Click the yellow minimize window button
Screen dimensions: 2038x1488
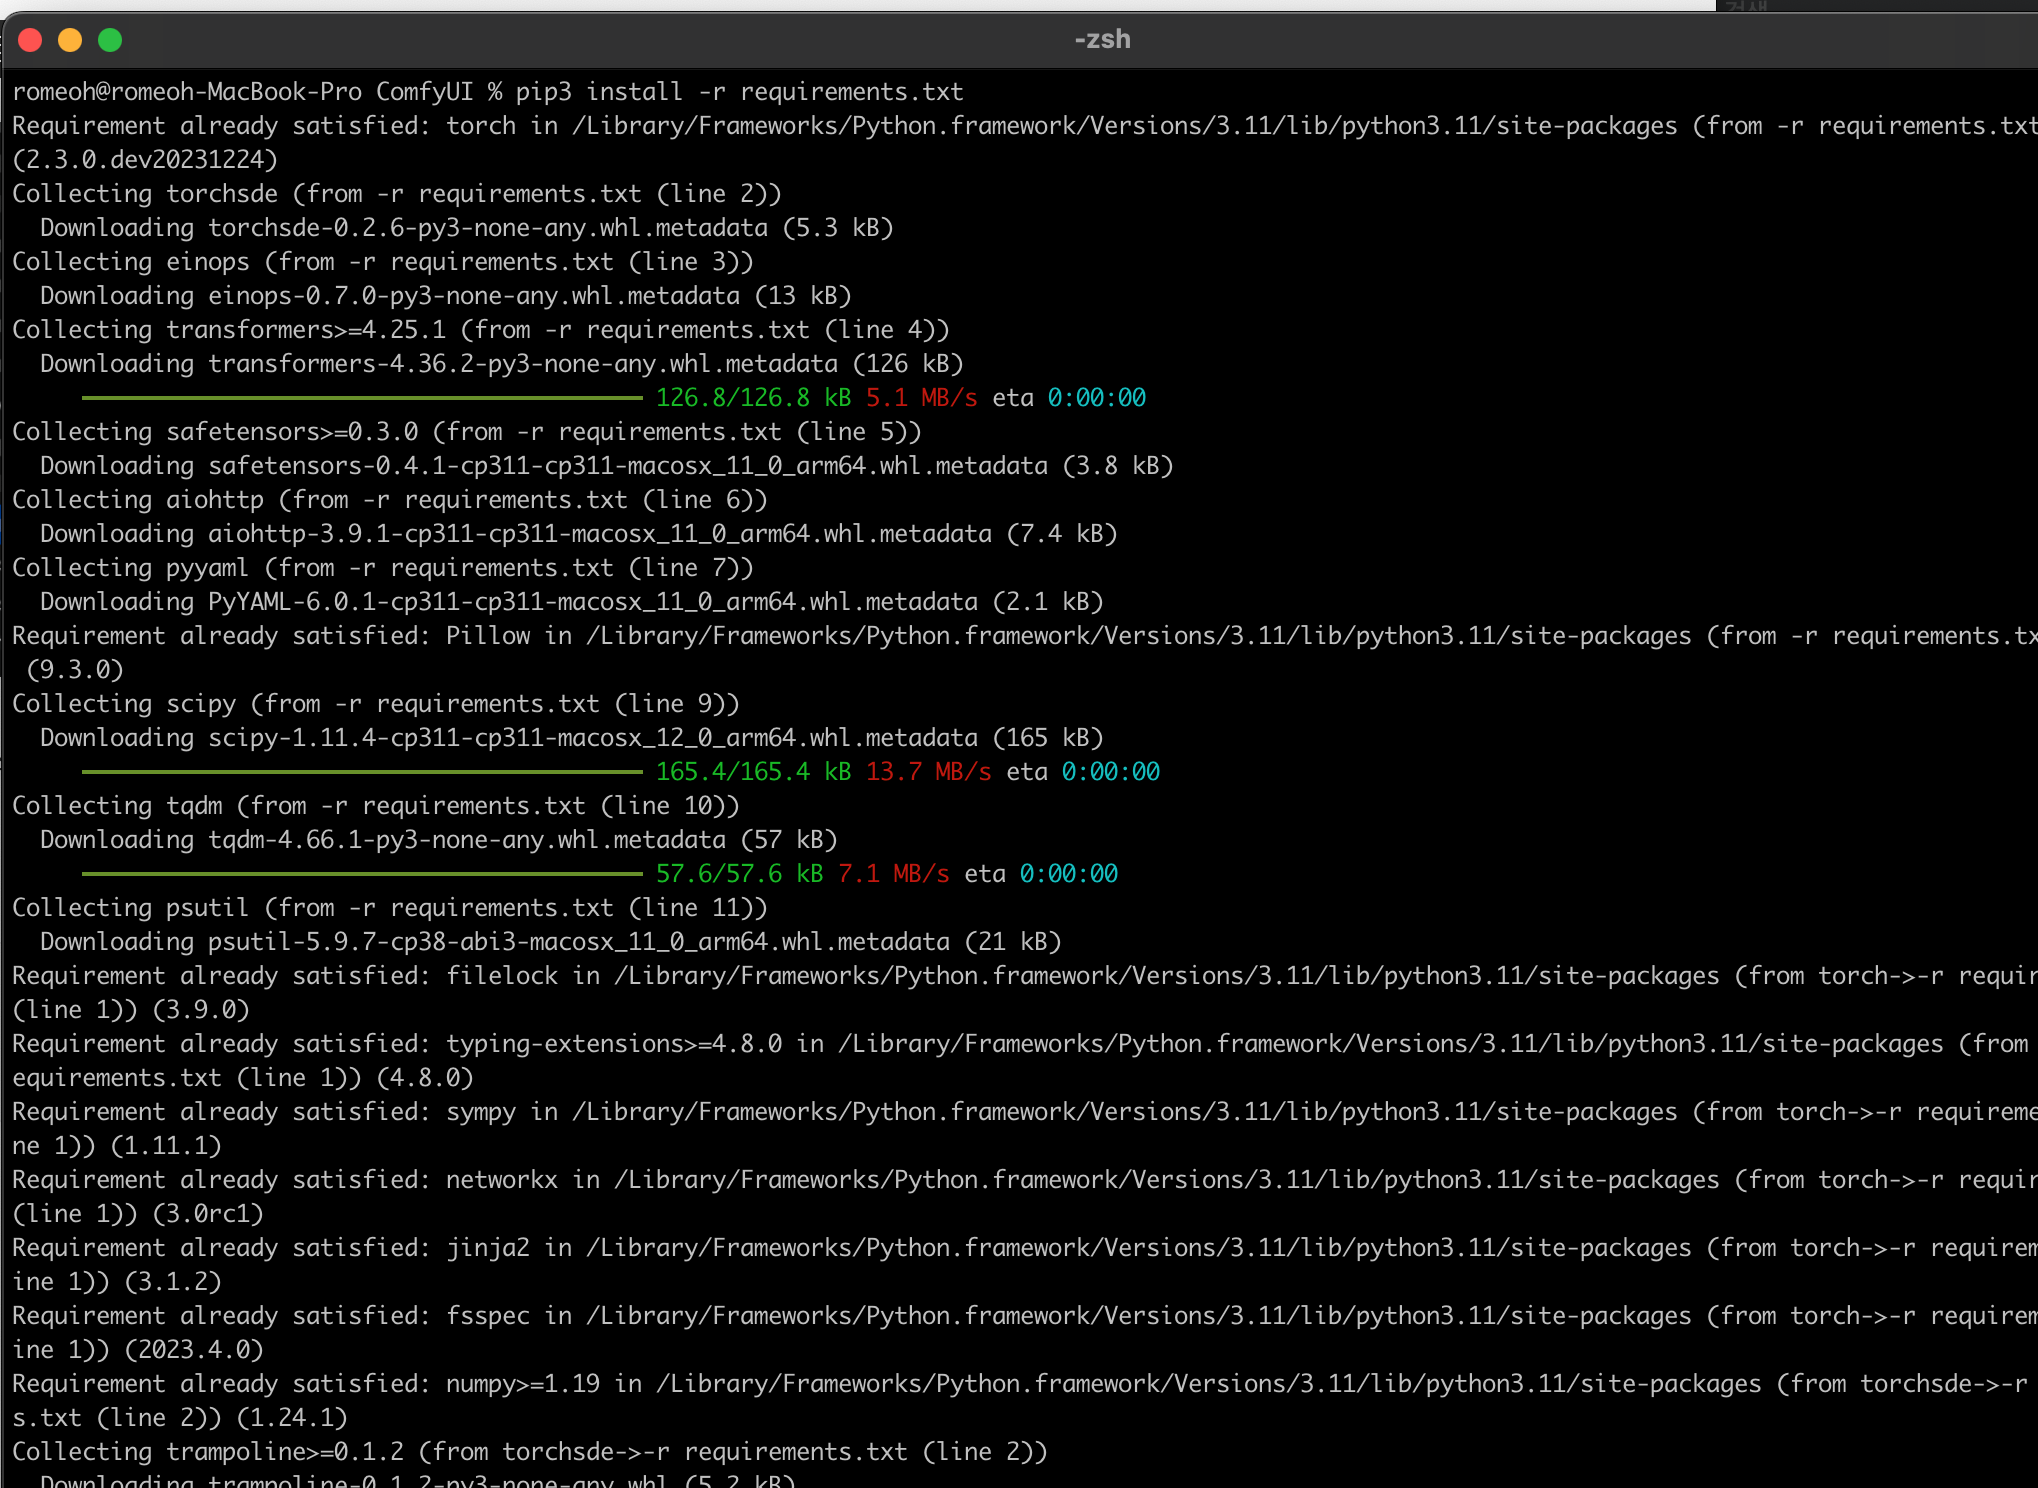(x=70, y=40)
